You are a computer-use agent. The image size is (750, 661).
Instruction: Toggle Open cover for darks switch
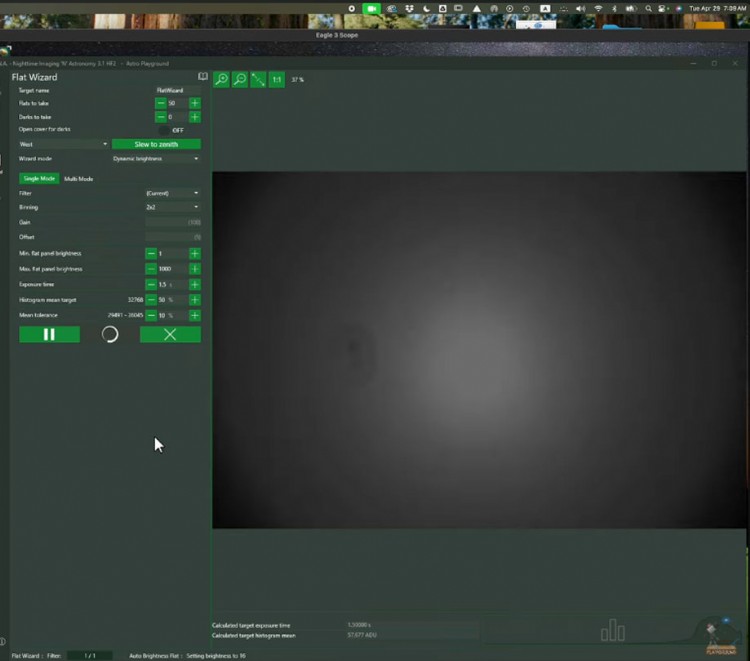coord(164,130)
